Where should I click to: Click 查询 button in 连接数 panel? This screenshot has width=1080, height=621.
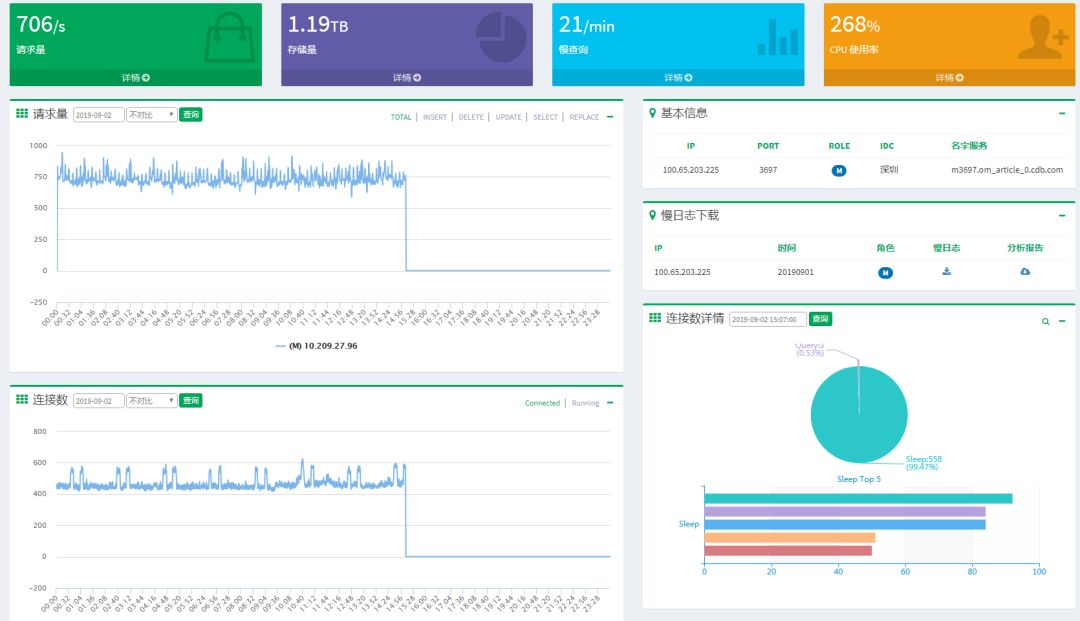191,401
